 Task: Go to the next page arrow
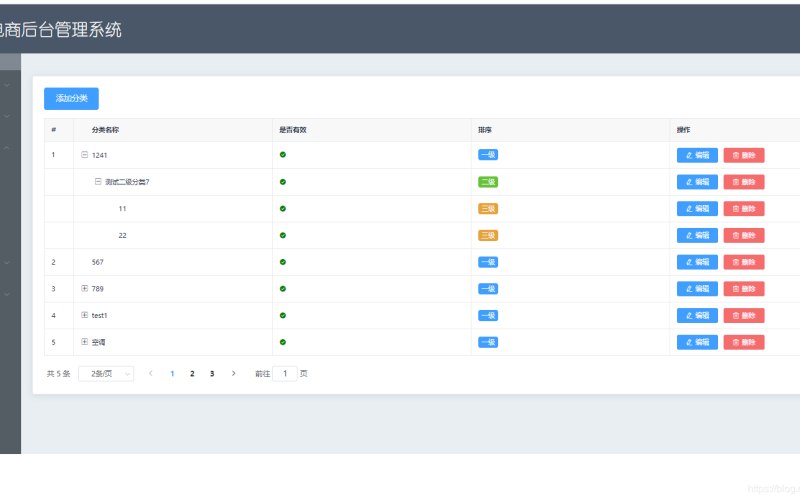(x=234, y=373)
